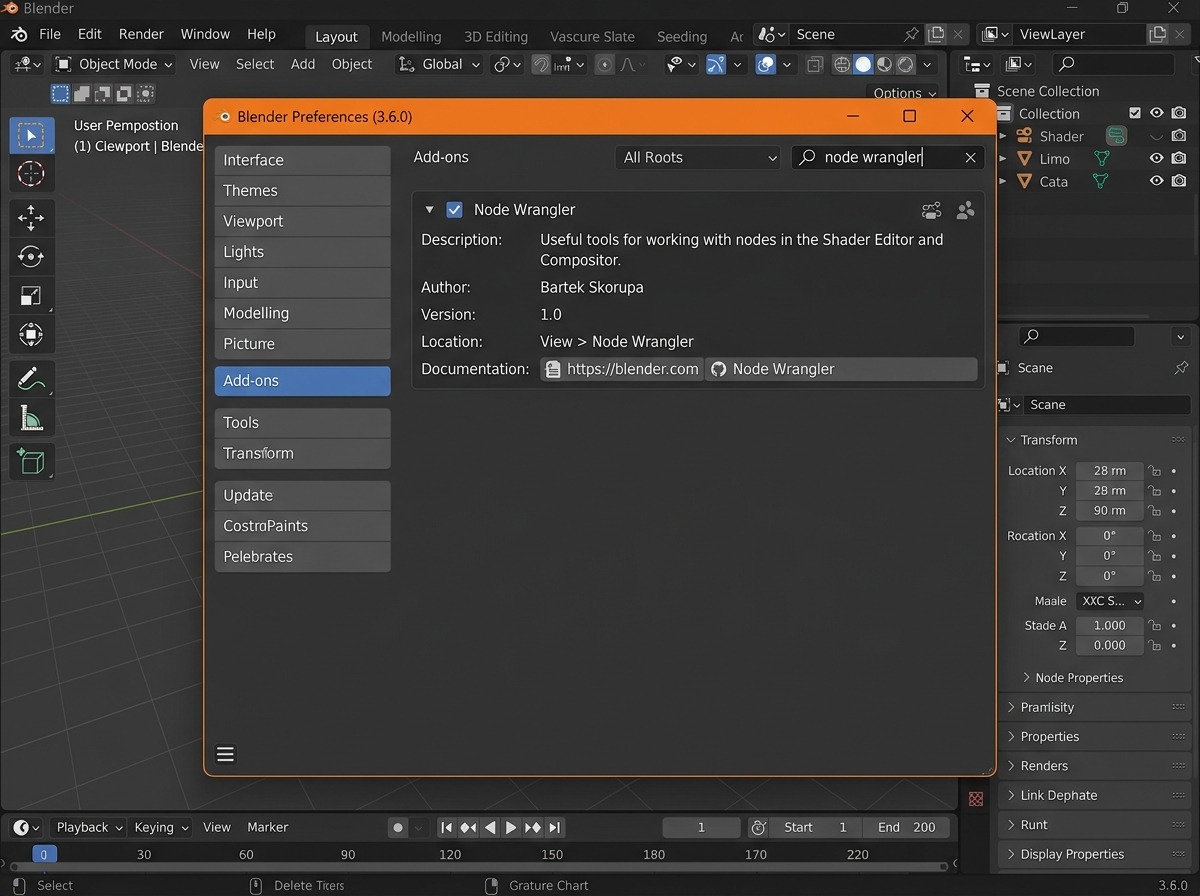Open the Themes preferences section
Screen dimensions: 1200x896
click(302, 191)
